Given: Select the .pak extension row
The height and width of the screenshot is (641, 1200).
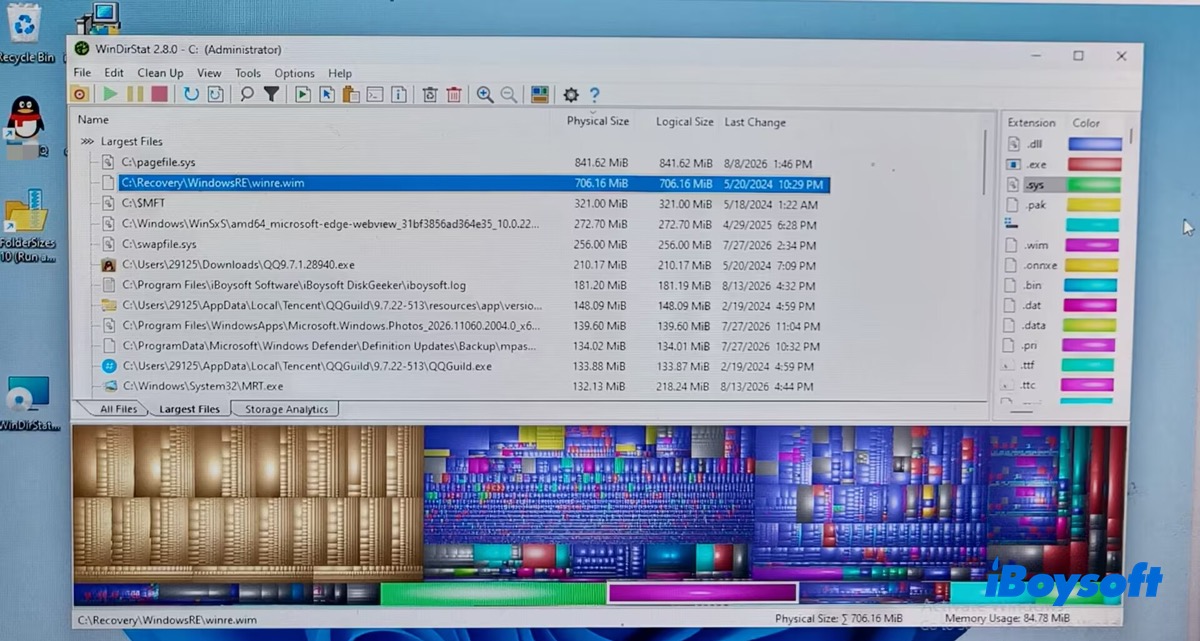Looking at the screenshot, I should click(x=1063, y=205).
